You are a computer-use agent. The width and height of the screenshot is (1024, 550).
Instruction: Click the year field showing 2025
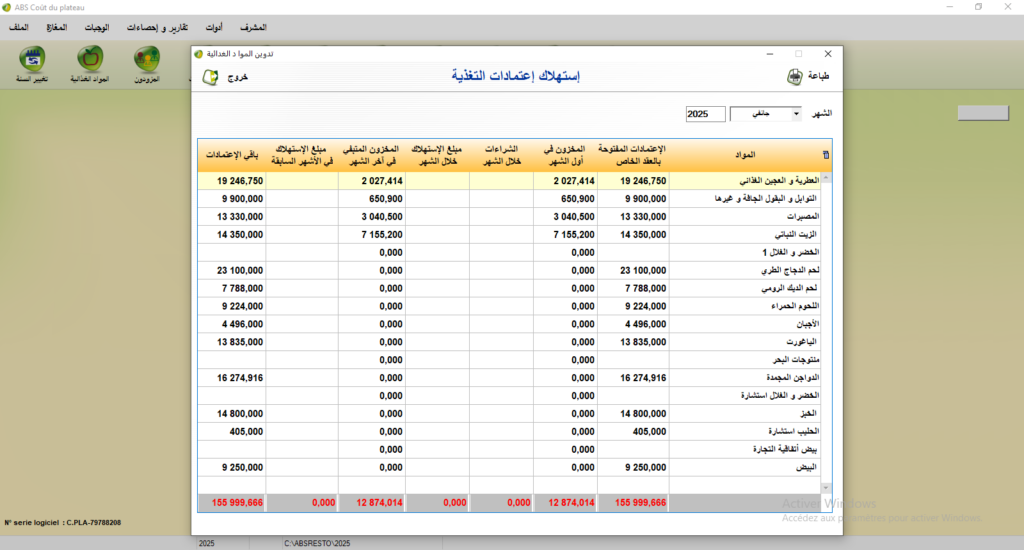(x=705, y=114)
